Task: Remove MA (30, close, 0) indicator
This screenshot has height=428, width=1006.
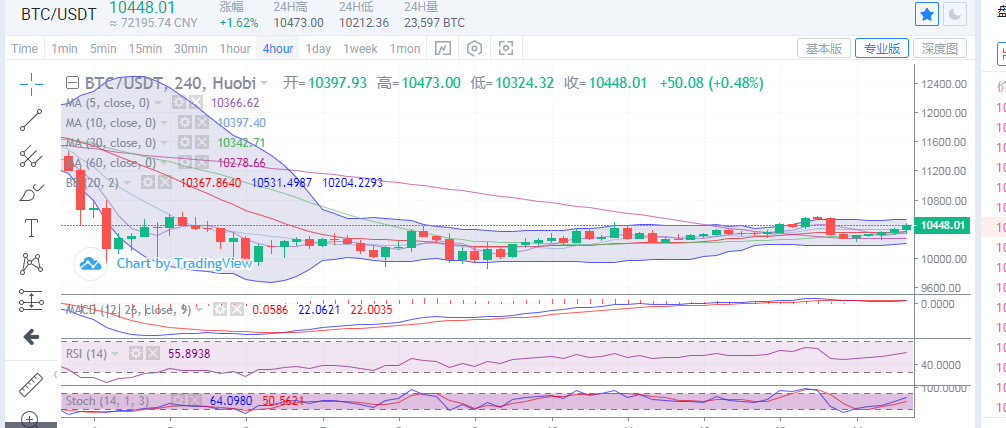Action: pos(202,142)
